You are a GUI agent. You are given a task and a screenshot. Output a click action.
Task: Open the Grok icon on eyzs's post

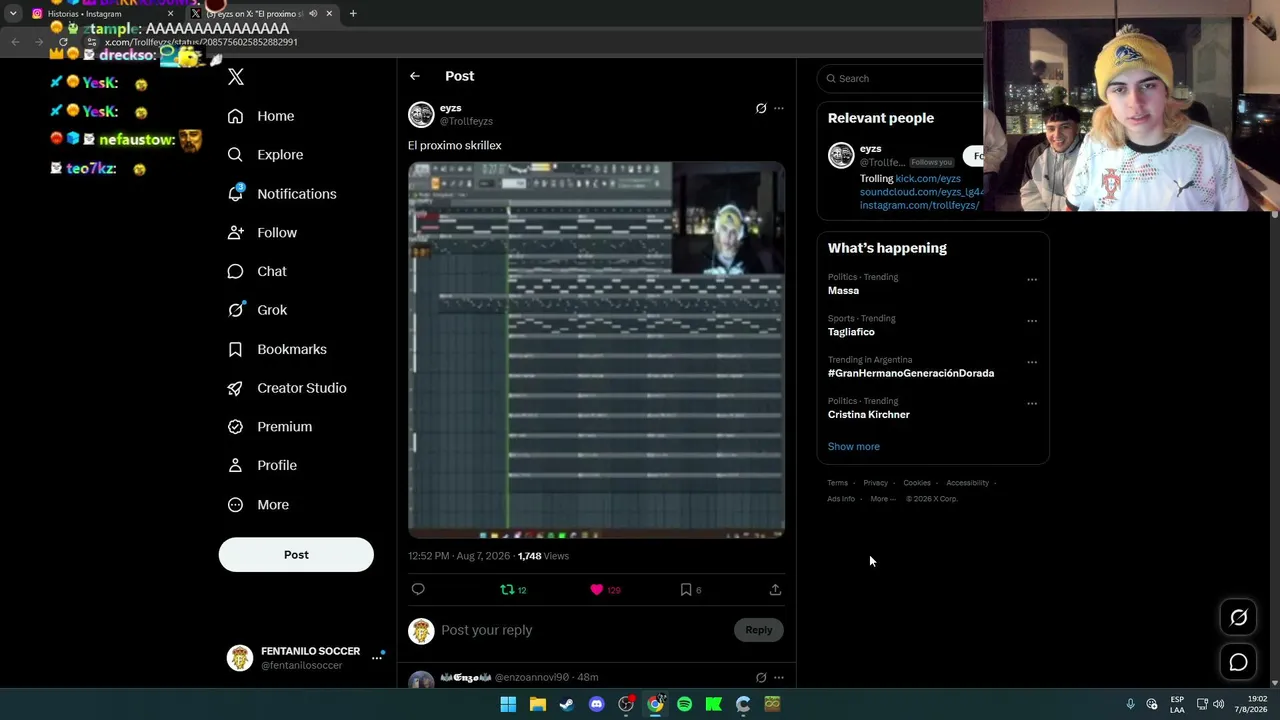click(x=761, y=108)
